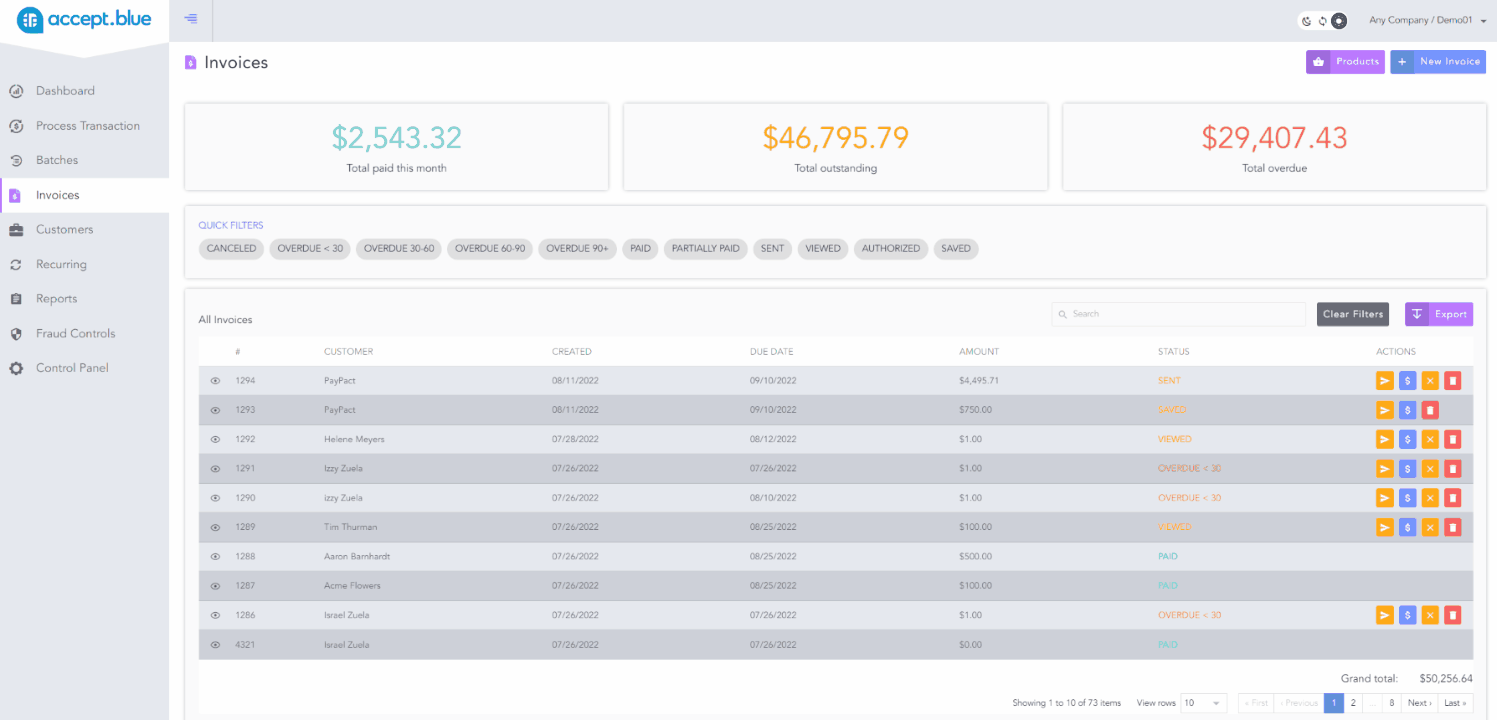1497x720 pixels.
Task: Click dollar payment icon for invoice 1293
Action: tap(1407, 410)
